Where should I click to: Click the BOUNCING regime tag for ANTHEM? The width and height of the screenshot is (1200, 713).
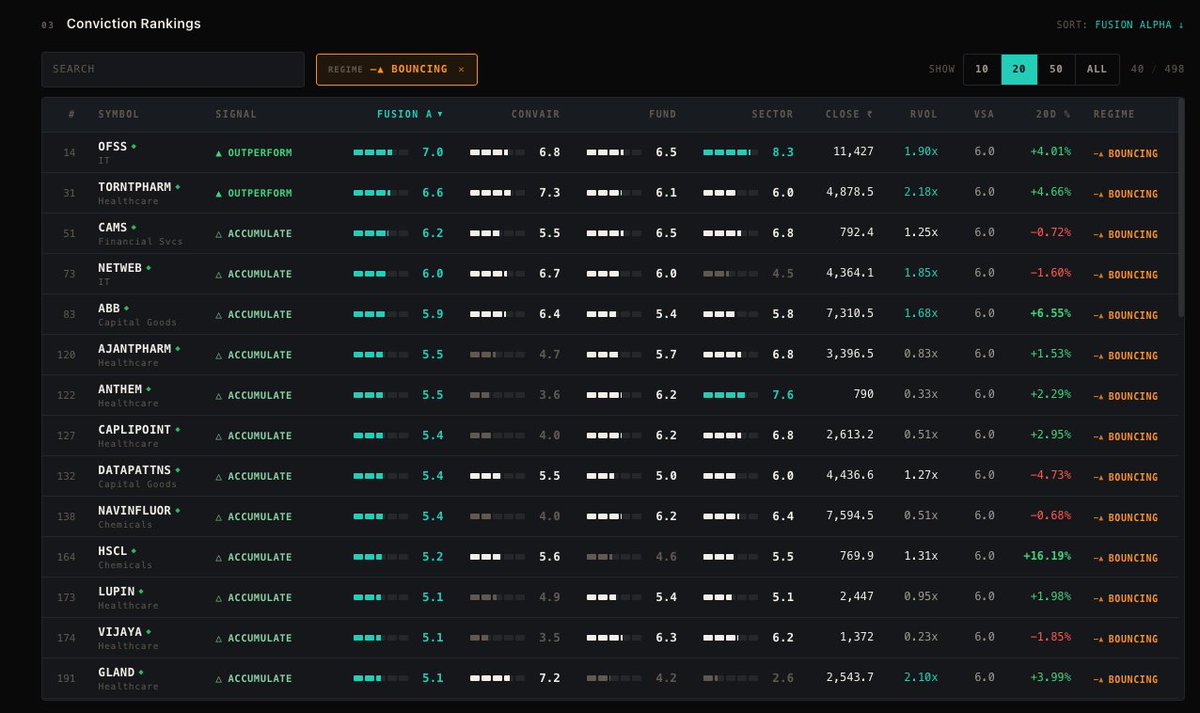point(1126,396)
